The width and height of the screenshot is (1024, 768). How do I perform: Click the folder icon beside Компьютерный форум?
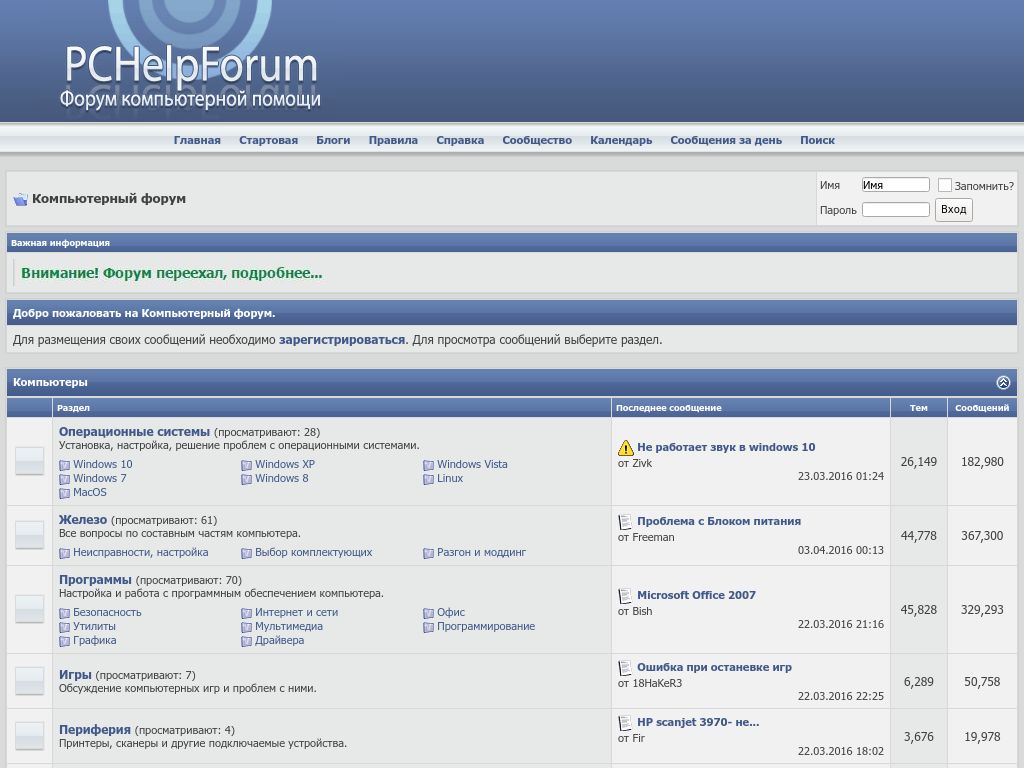point(20,199)
